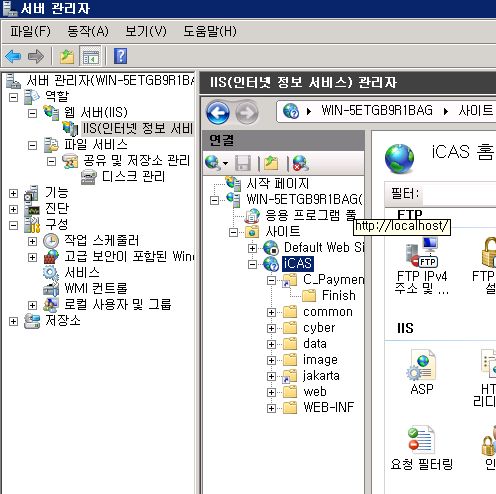
Task: Expand the Default Web Site node
Action: (252, 248)
